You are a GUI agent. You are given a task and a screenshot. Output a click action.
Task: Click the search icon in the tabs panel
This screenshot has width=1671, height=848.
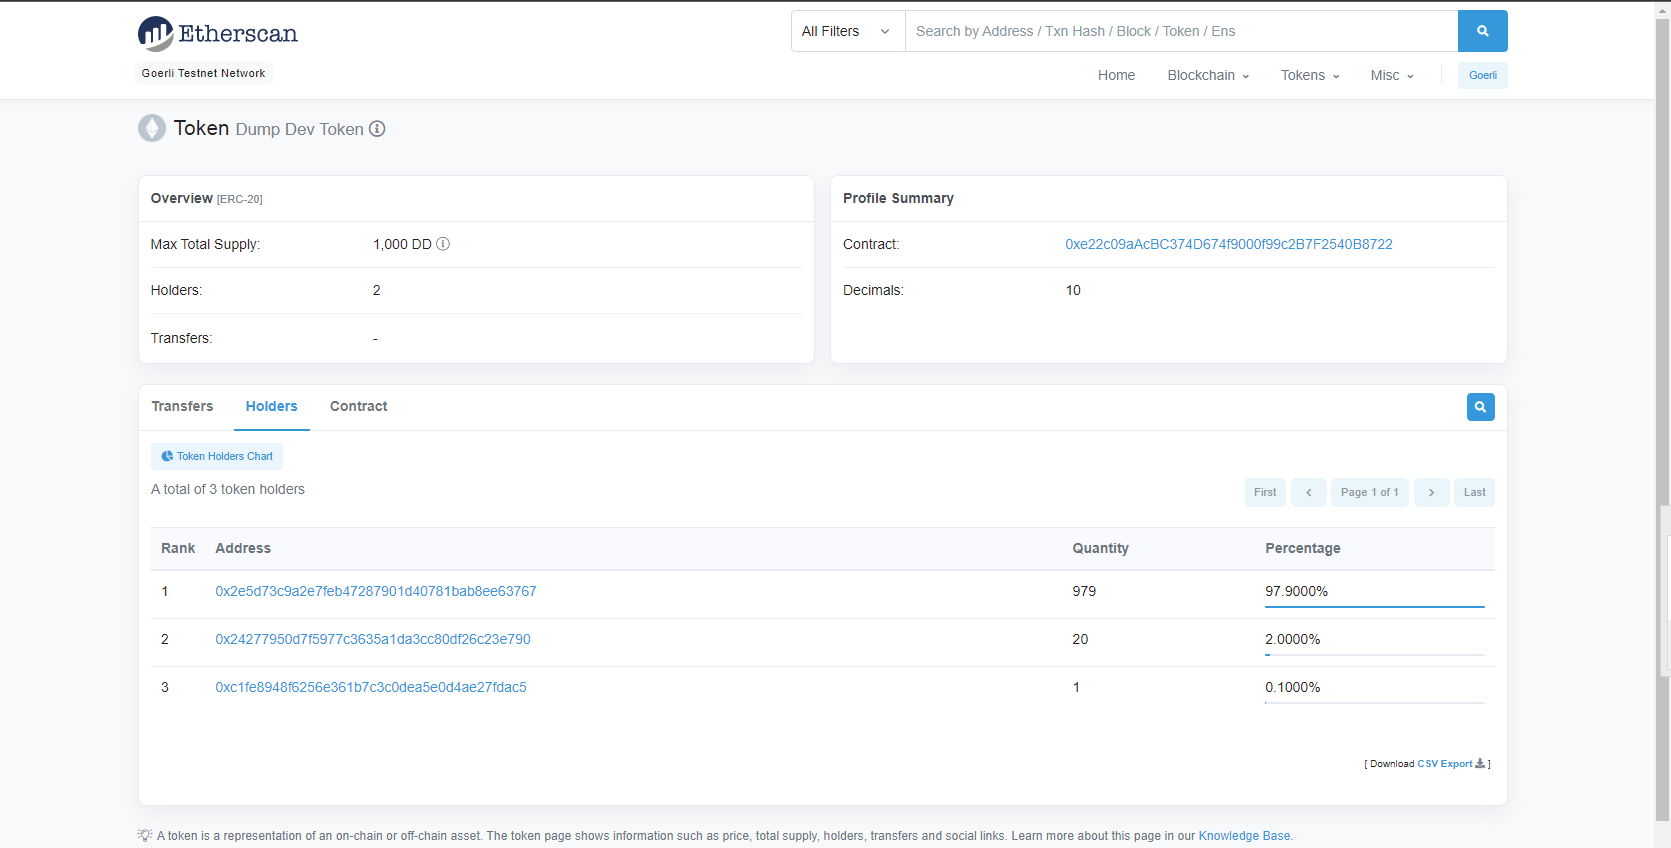[x=1480, y=407]
